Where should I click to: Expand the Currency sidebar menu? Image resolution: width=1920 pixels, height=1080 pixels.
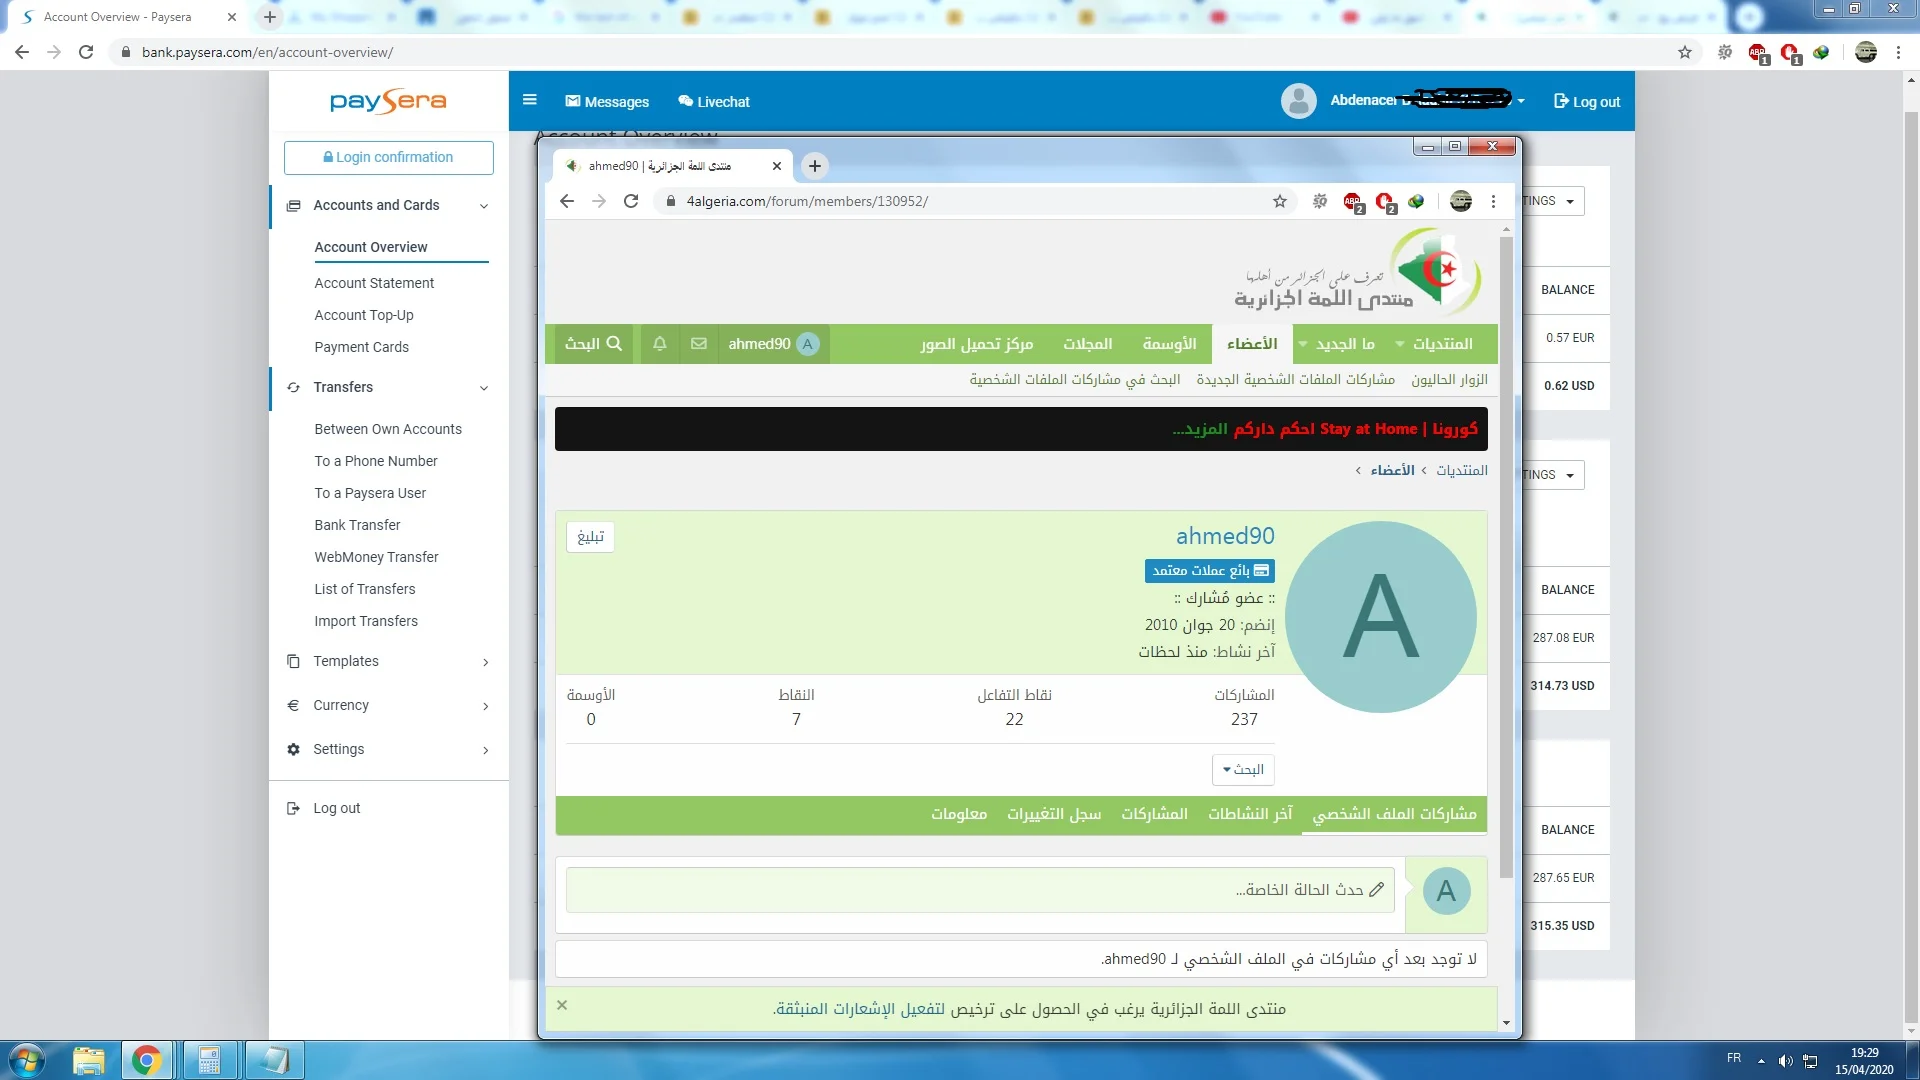[486, 706]
